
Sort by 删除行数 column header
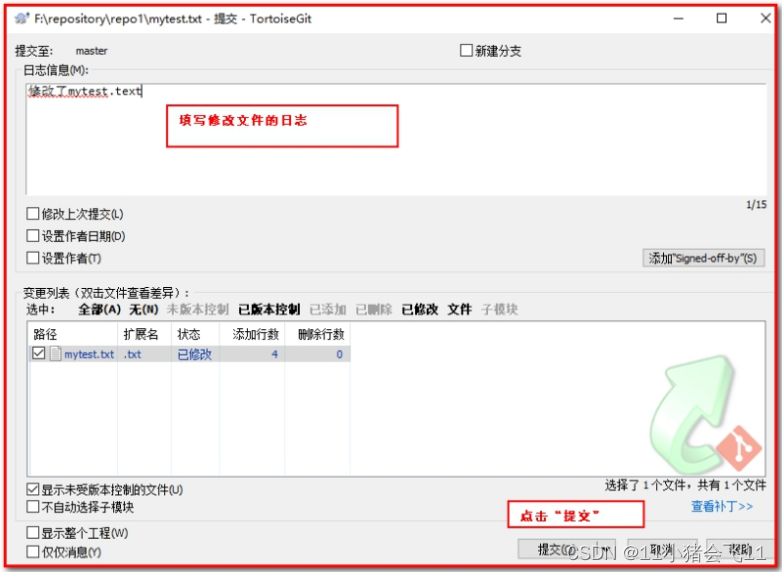click(x=317, y=334)
